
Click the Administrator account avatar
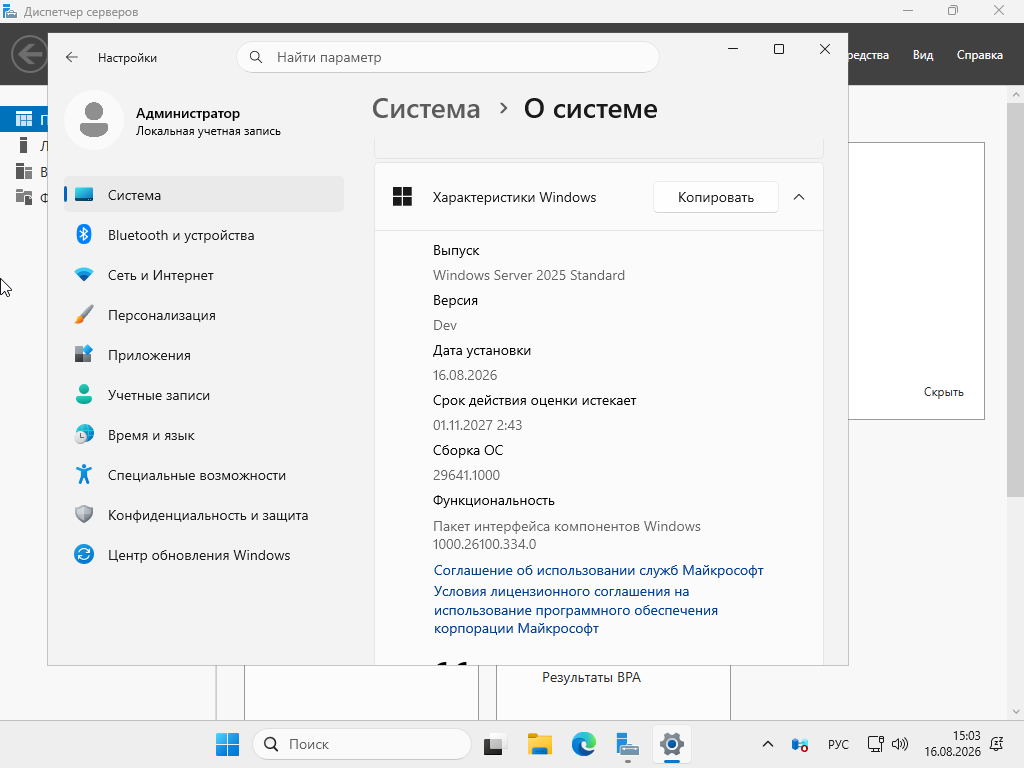tap(94, 120)
